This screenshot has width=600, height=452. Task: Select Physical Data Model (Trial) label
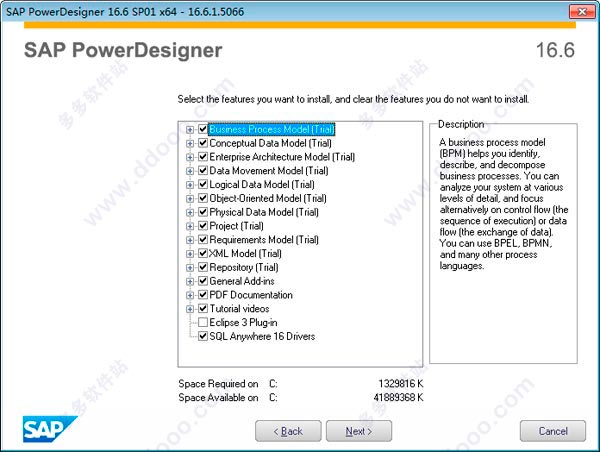[264, 212]
